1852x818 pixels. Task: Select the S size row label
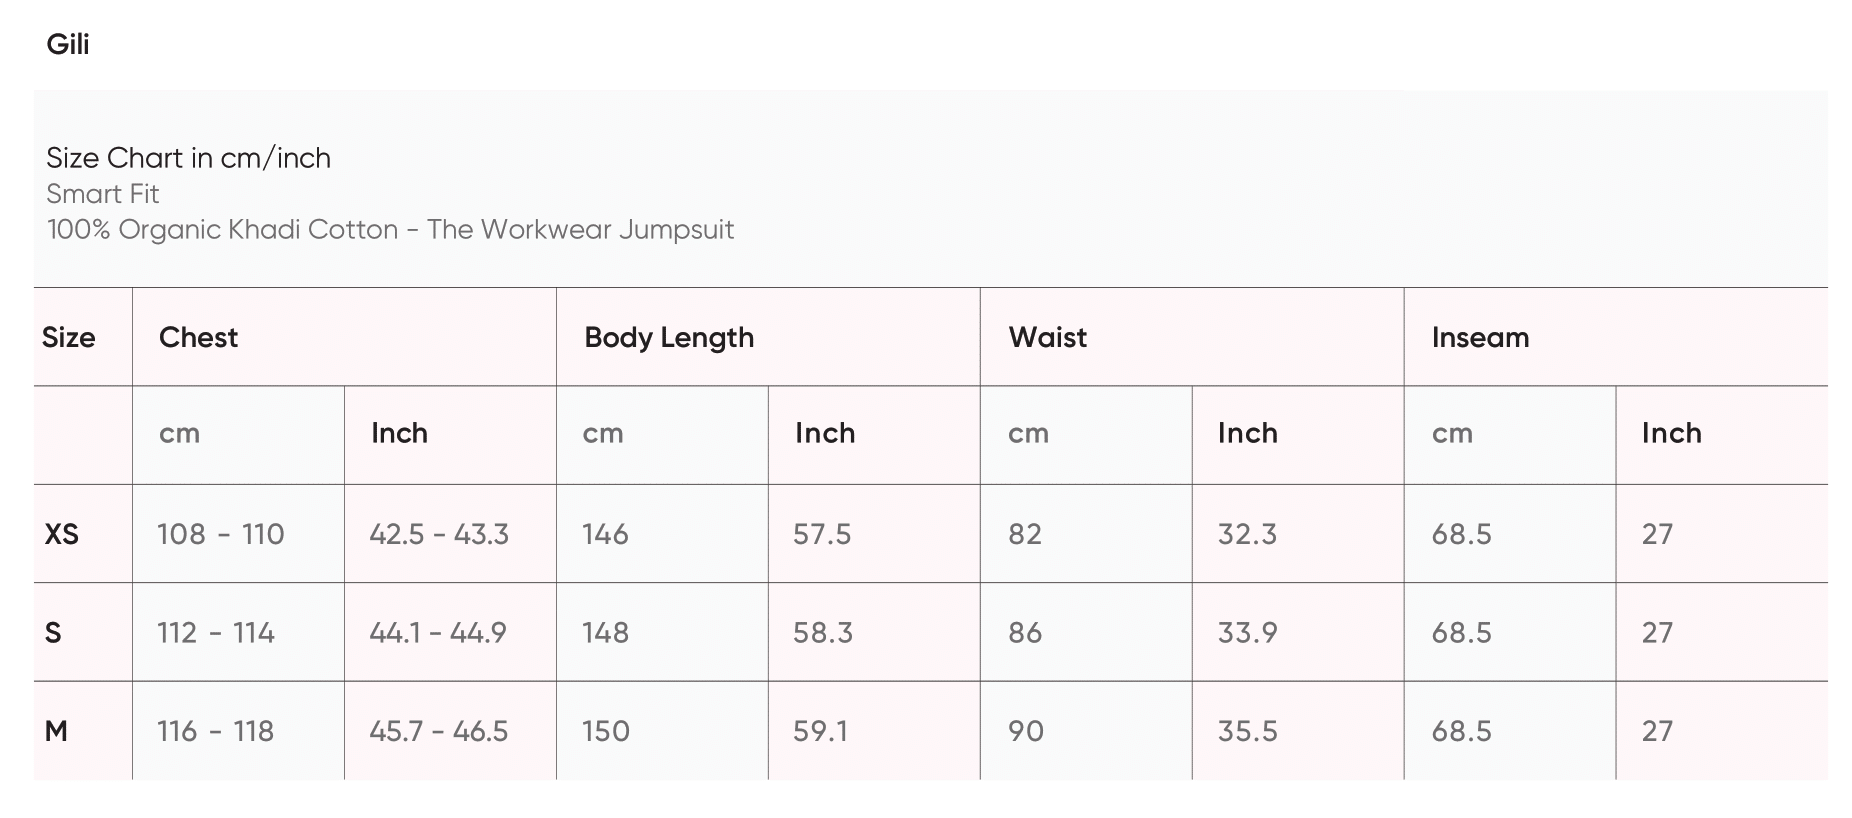[53, 633]
